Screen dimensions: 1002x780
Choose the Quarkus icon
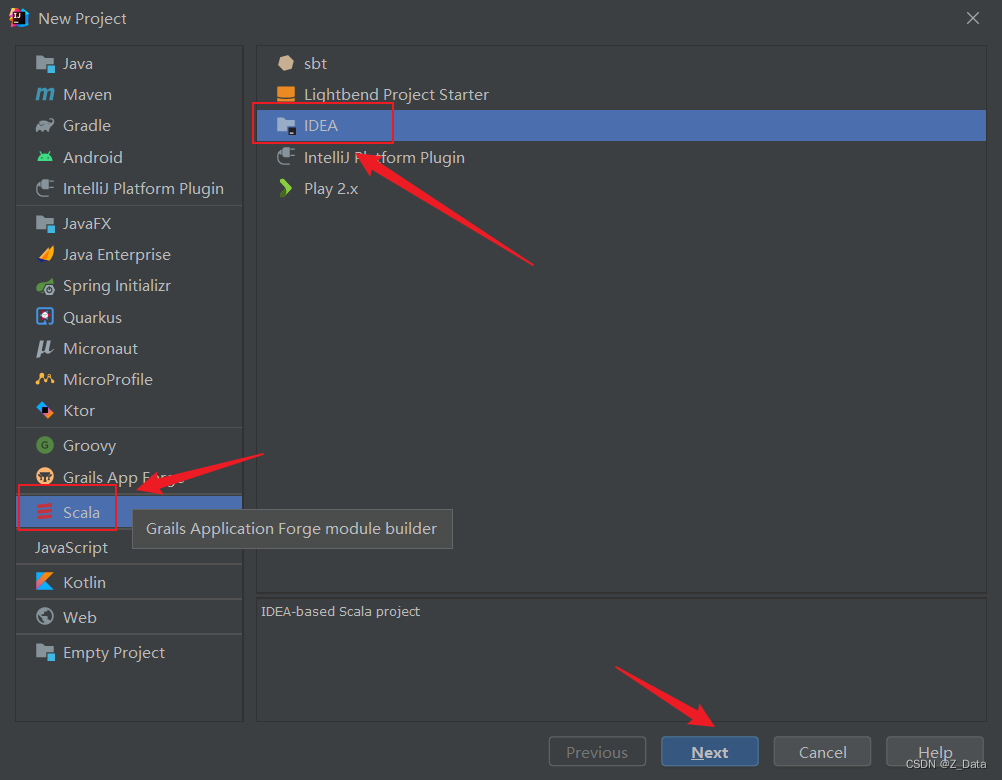pos(45,317)
